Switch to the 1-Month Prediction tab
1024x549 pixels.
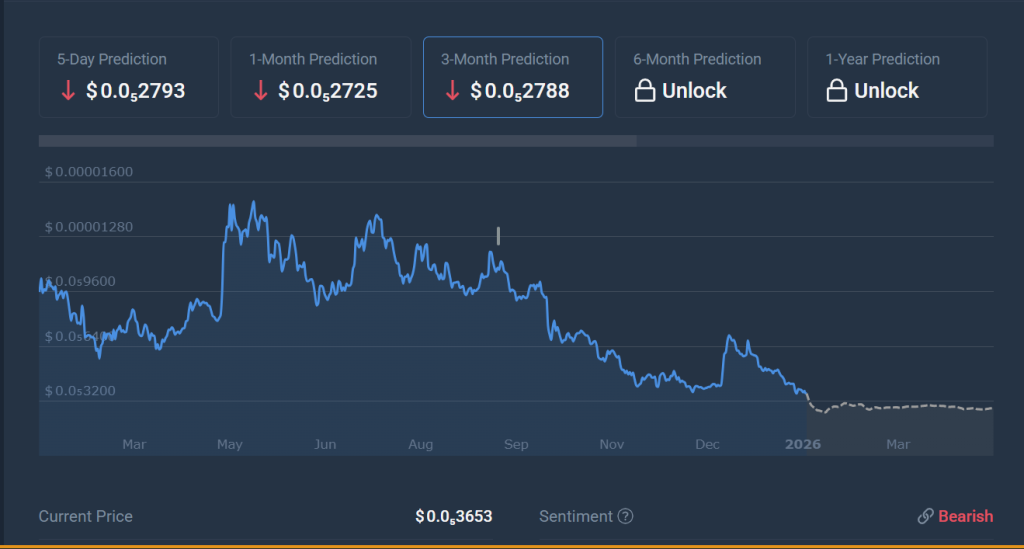click(x=320, y=77)
